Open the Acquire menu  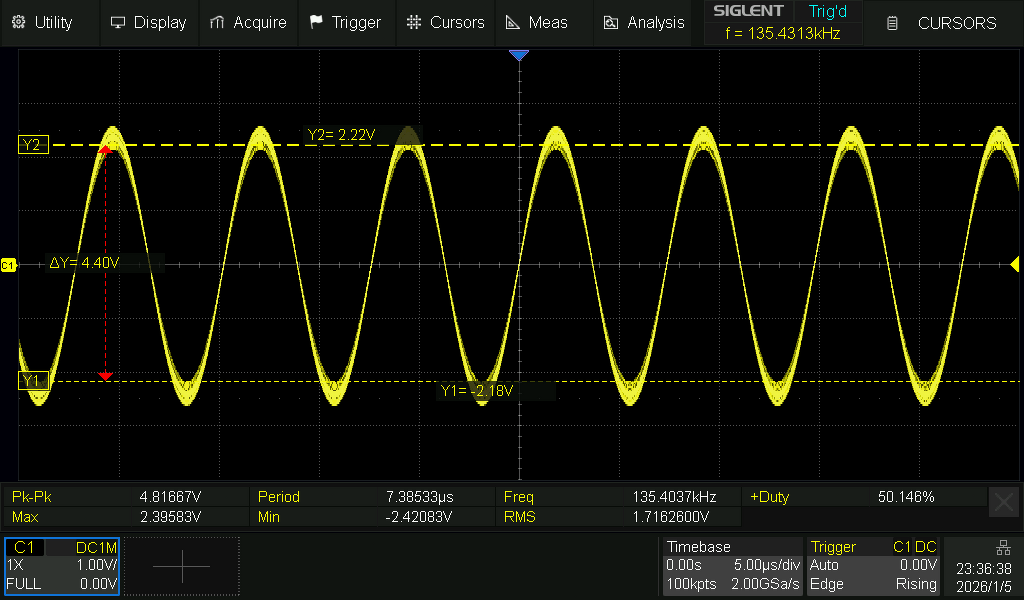coord(248,23)
